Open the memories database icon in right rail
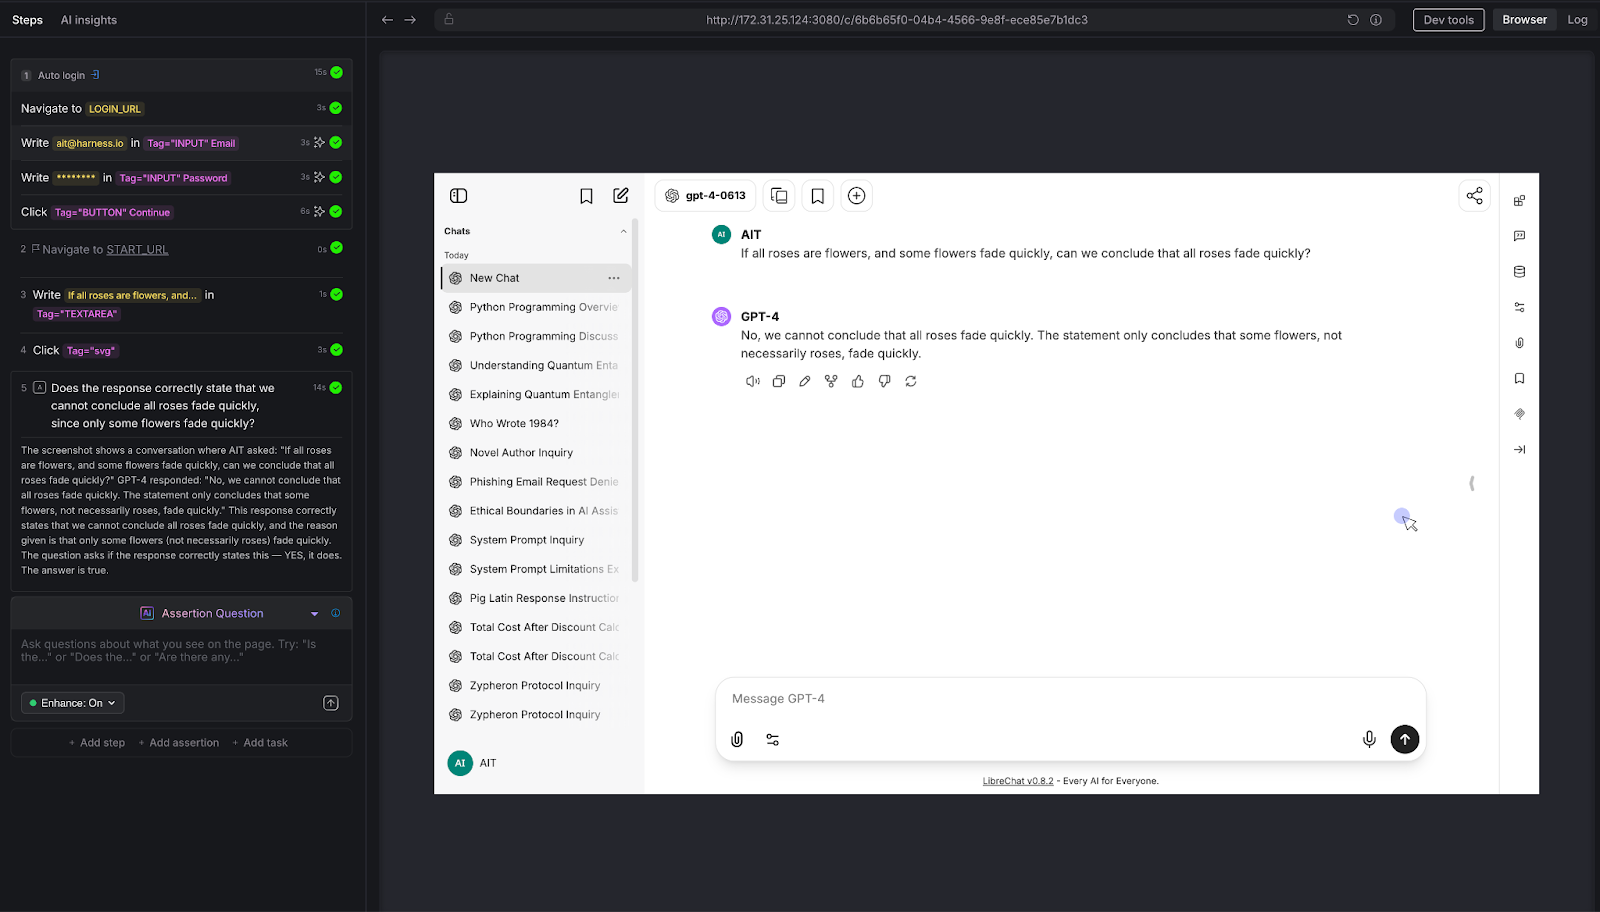 pos(1519,272)
